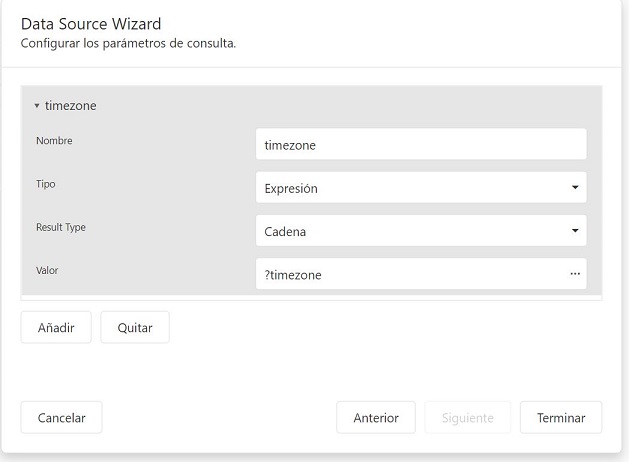Screen dimensions: 629x462
Task: Open the Valor expression editor ellipsis
Action: 575,274
